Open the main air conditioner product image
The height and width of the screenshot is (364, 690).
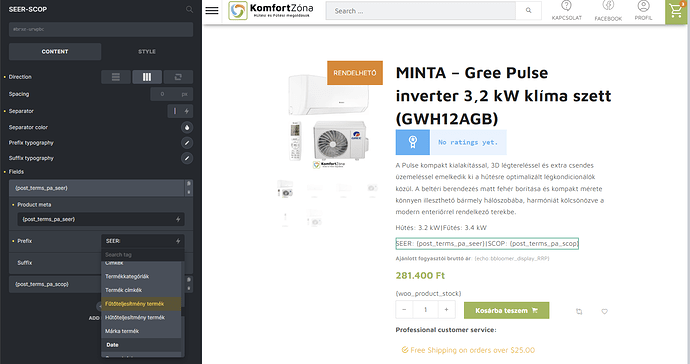click(x=330, y=121)
